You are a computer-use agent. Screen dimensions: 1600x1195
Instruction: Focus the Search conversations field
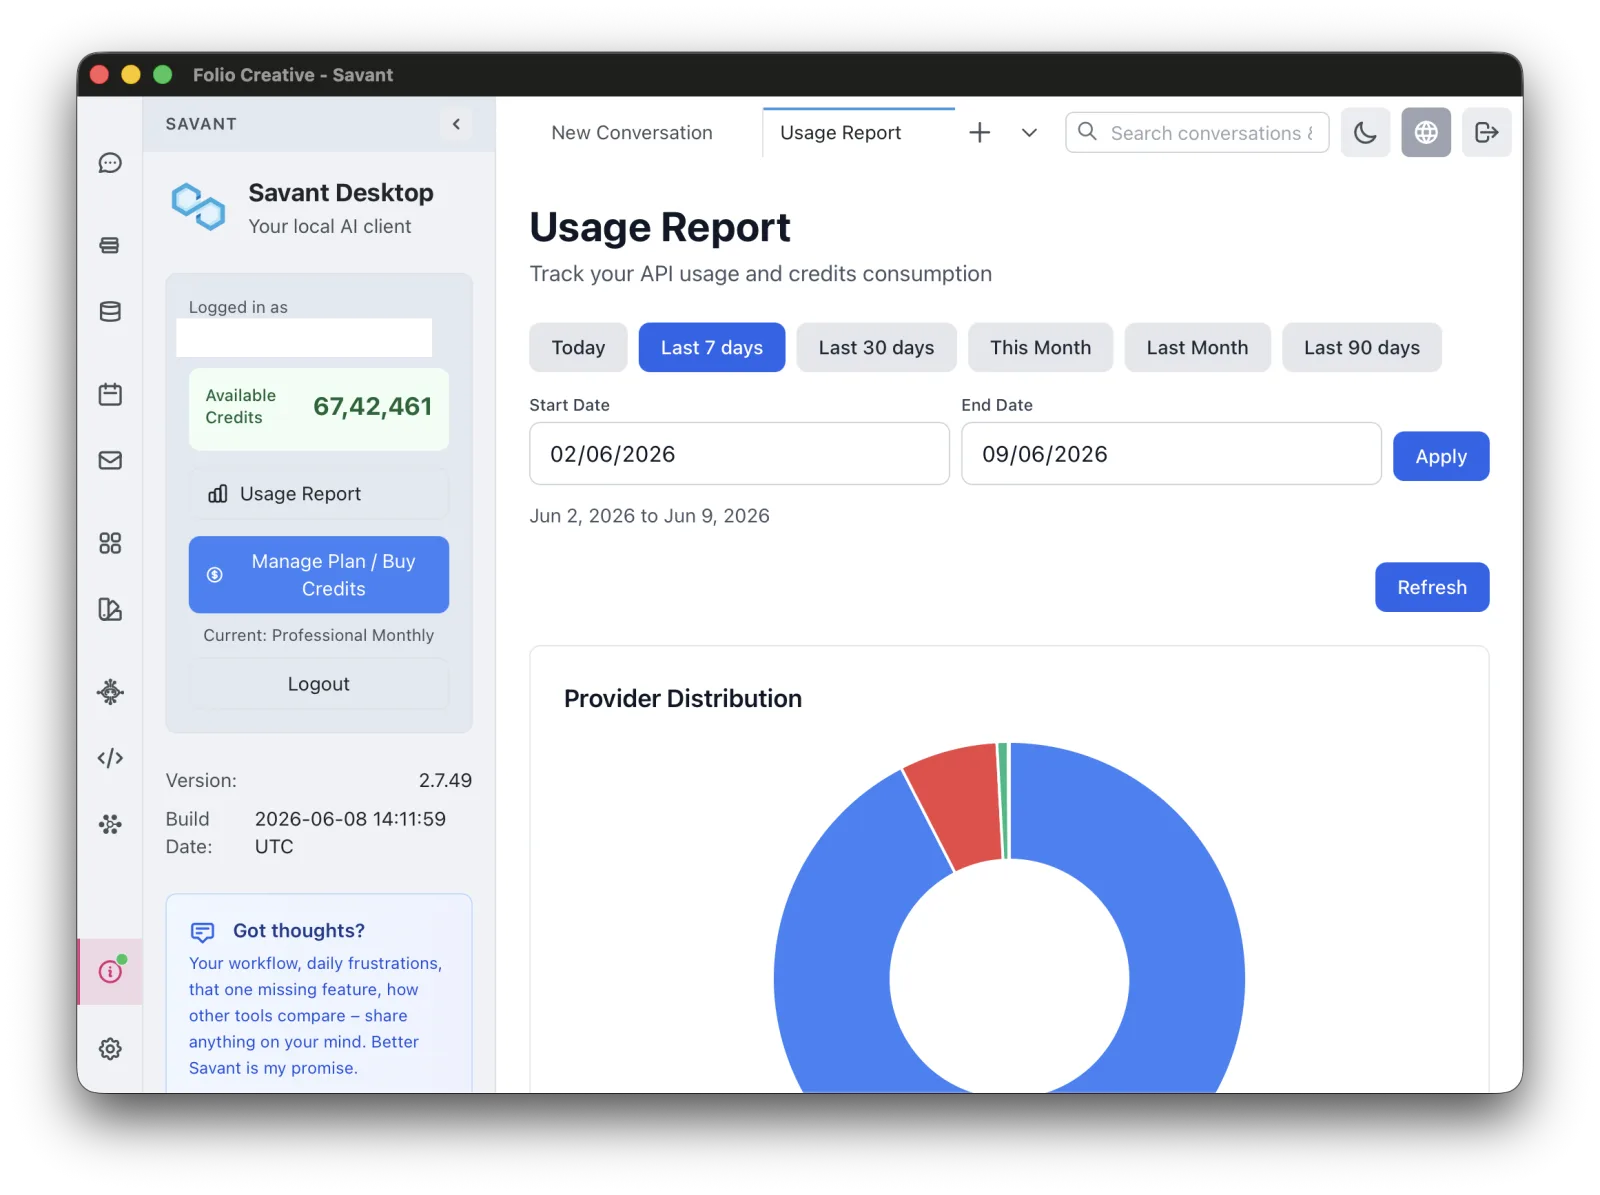coord(1197,132)
